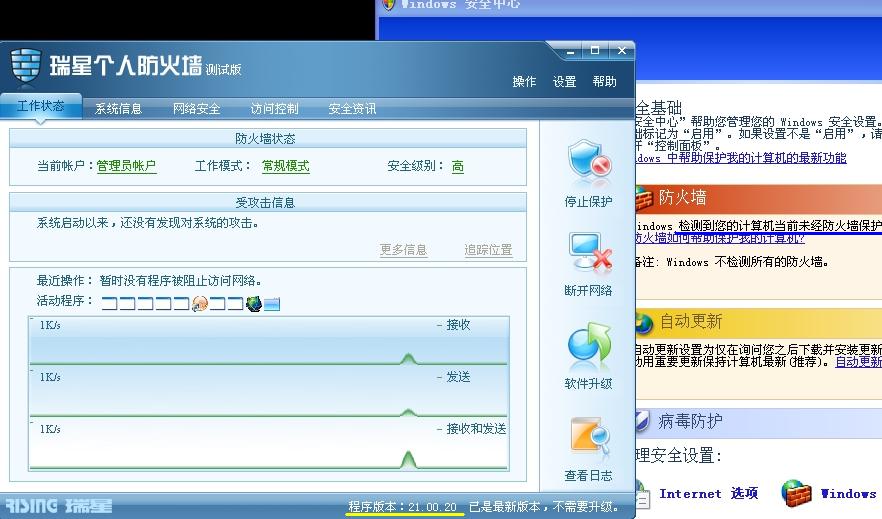
Task: Click the 系统启动以来，还没有发现对系统的攻击 text
Action: pos(148,223)
